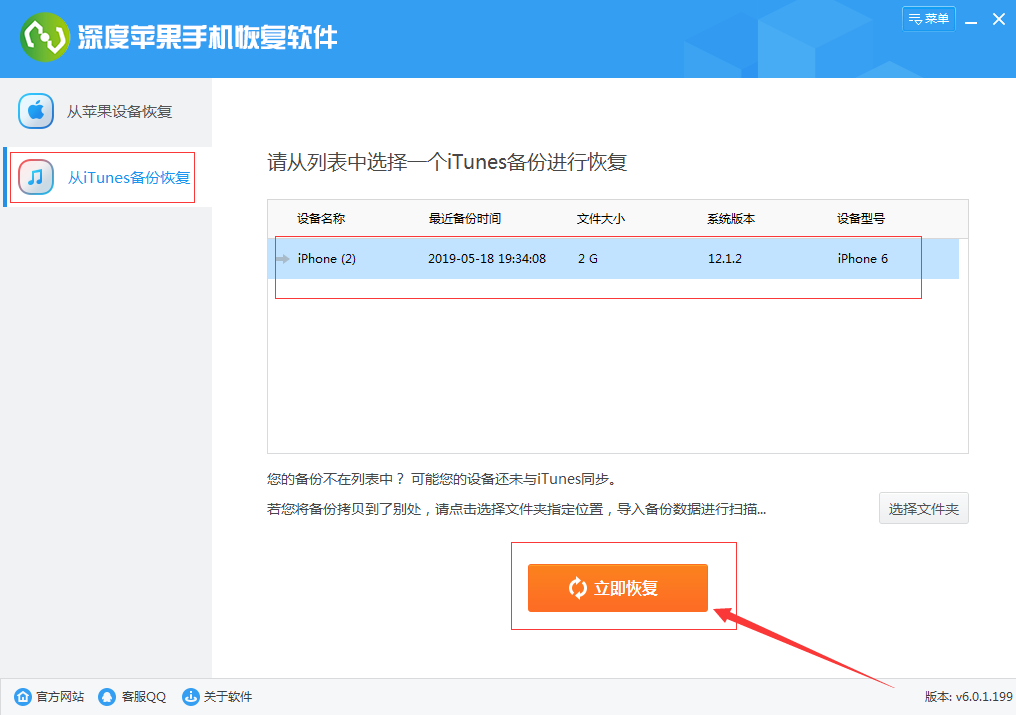Click the green app logo icon
The height and width of the screenshot is (715, 1016).
[x=44, y=37]
